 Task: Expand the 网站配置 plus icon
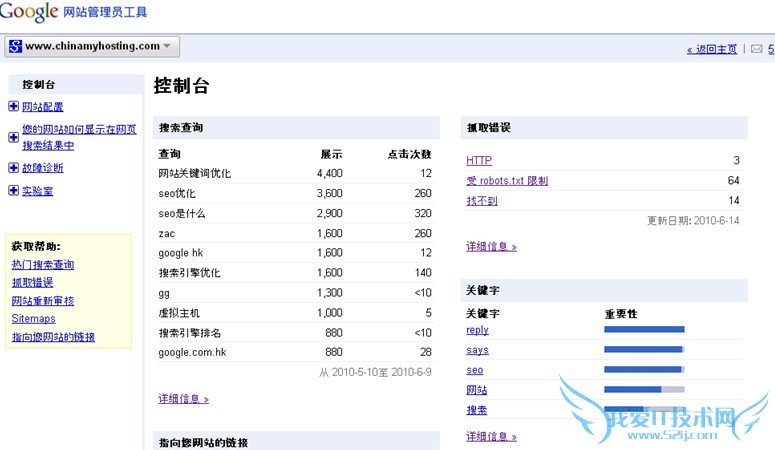tap(13, 107)
